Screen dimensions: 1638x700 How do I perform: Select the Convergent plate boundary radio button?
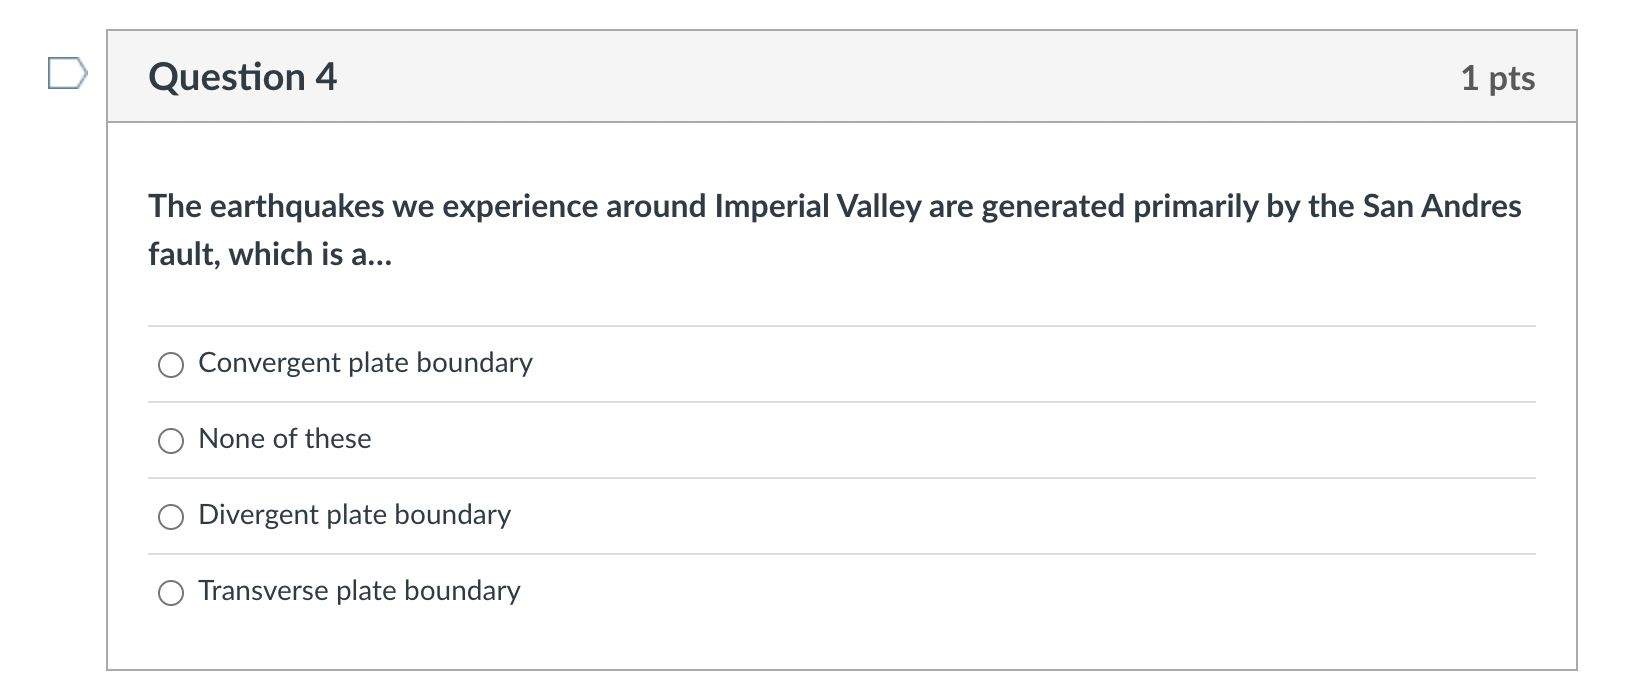[x=171, y=365]
